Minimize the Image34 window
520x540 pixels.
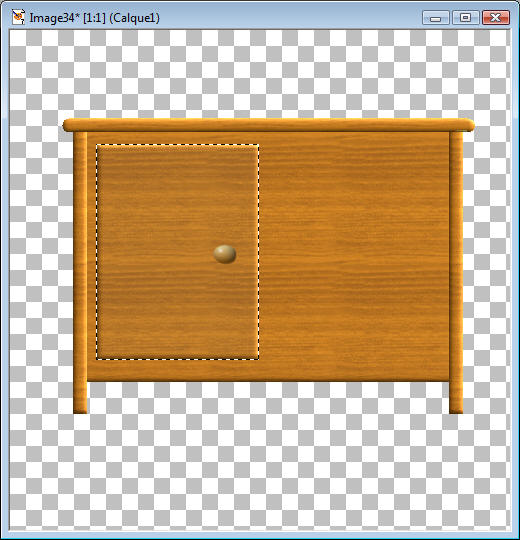(x=436, y=18)
